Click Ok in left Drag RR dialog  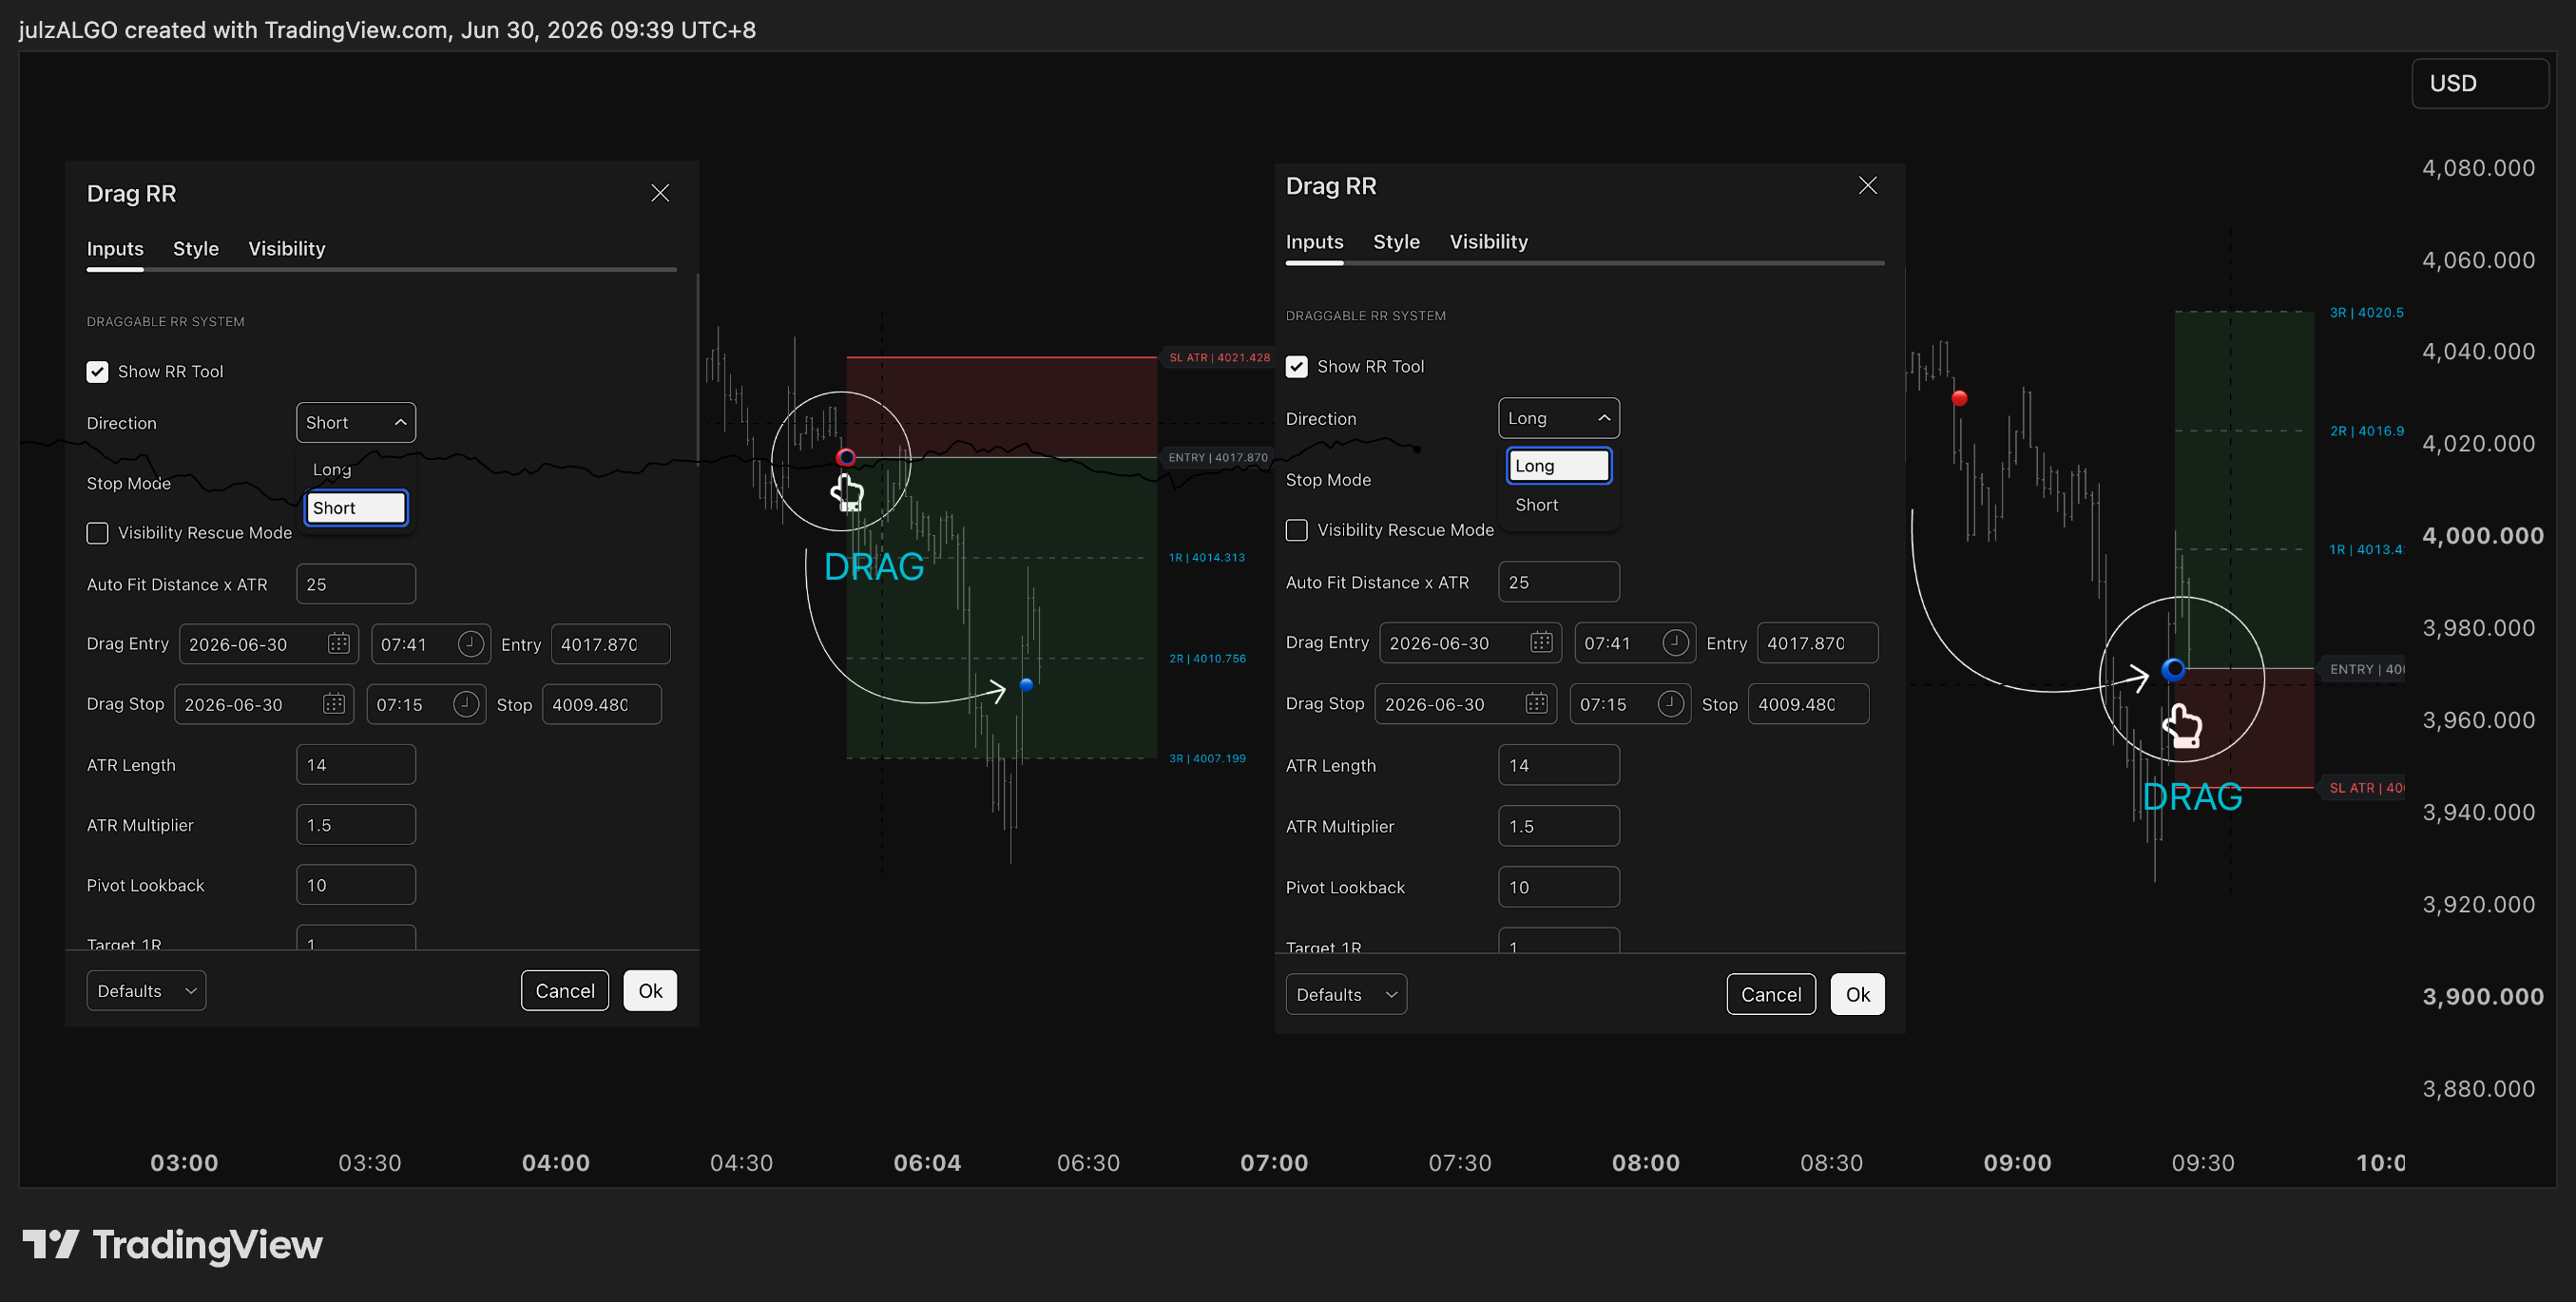pos(650,990)
